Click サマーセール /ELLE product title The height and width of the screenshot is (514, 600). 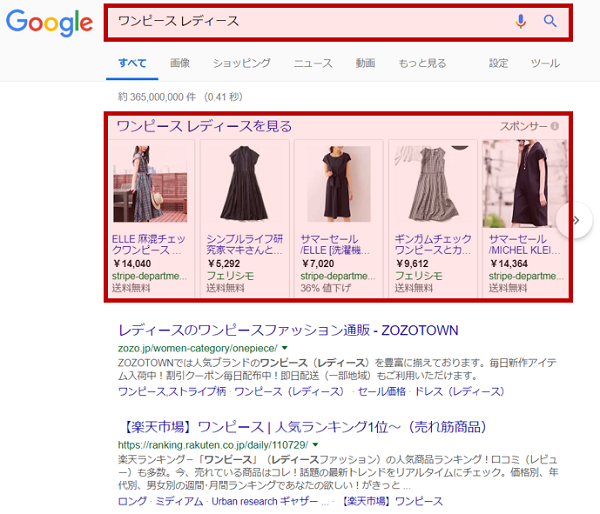(335, 245)
